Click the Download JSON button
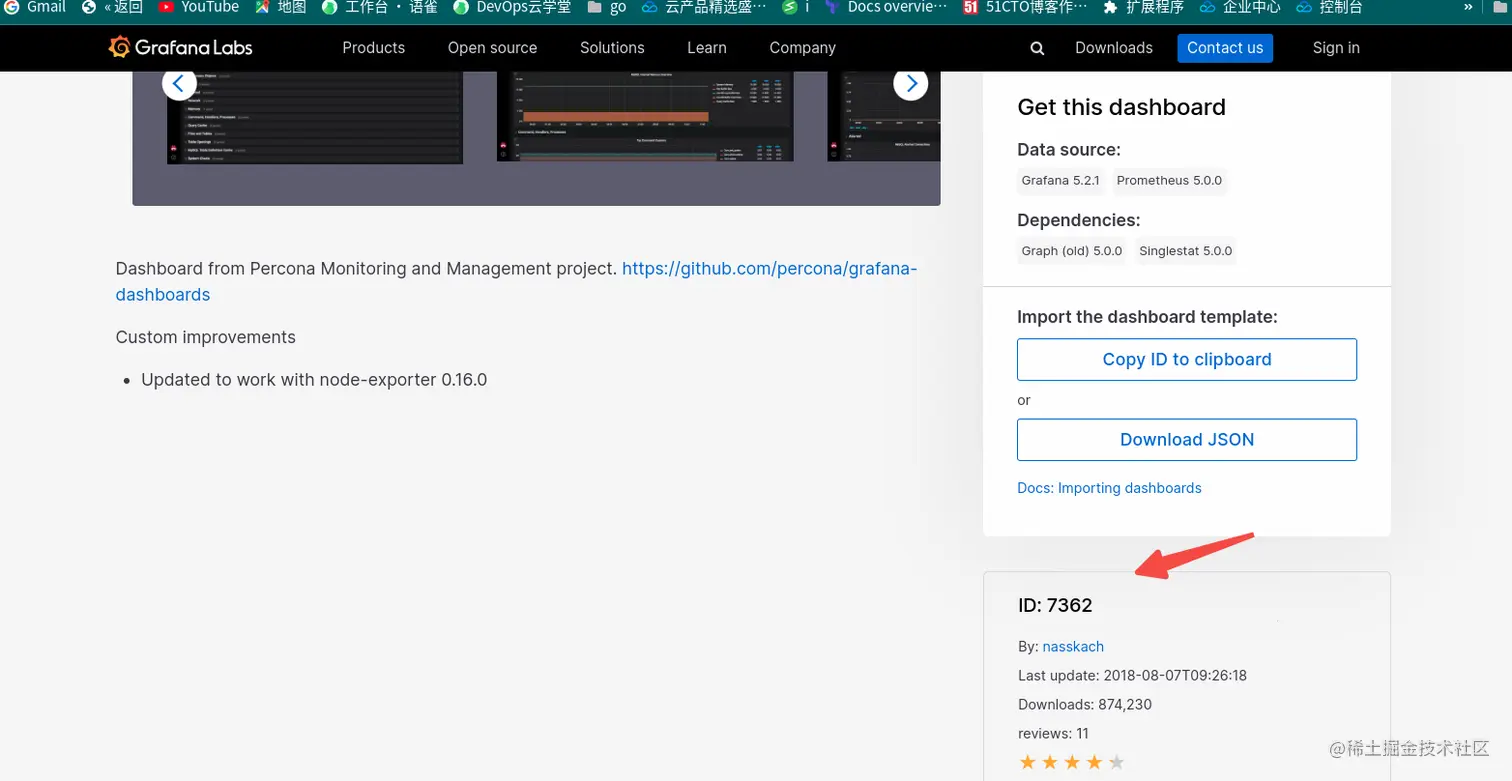The height and width of the screenshot is (781, 1512). [1187, 439]
